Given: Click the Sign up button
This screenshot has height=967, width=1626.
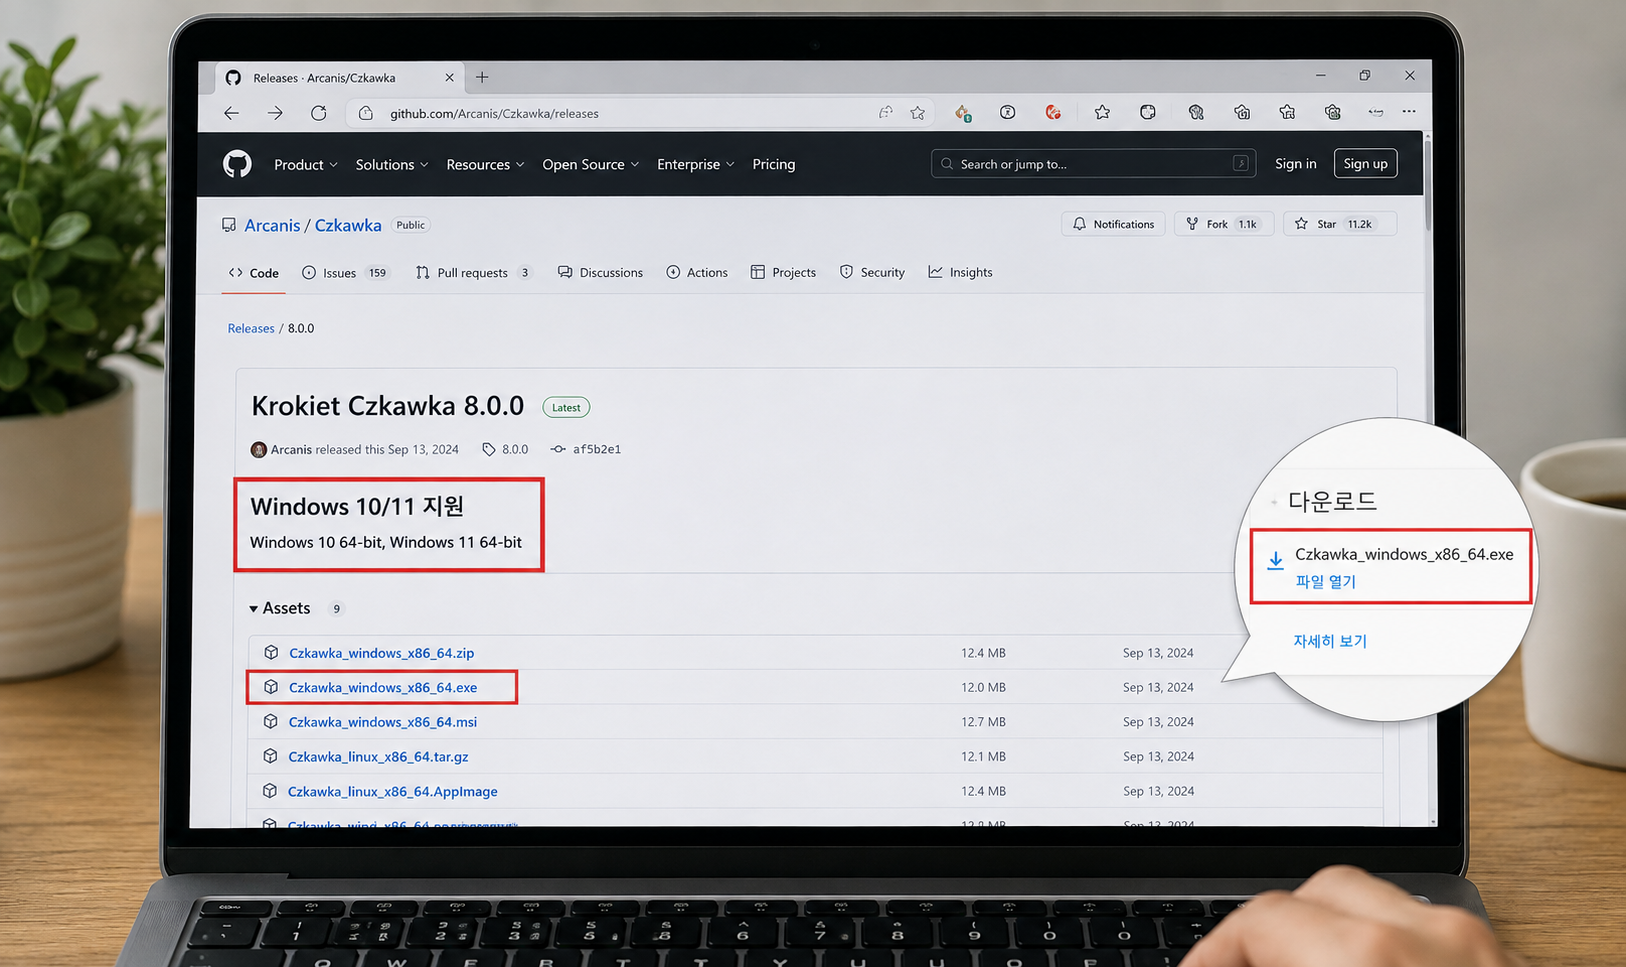Looking at the screenshot, I should [1366, 164].
